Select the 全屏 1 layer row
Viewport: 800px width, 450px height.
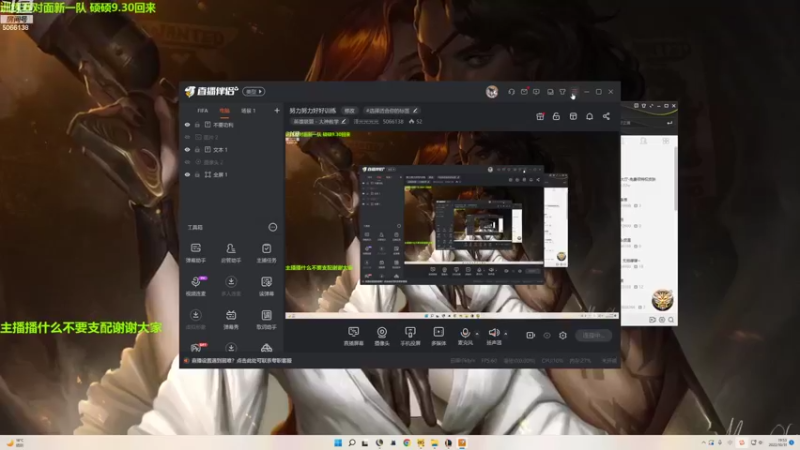[x=232, y=174]
